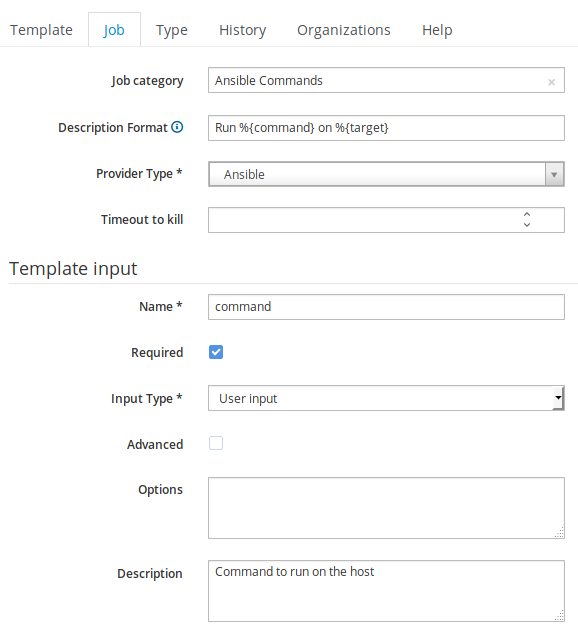The image size is (578, 630).
Task: Open the History tab
Action: 243,30
